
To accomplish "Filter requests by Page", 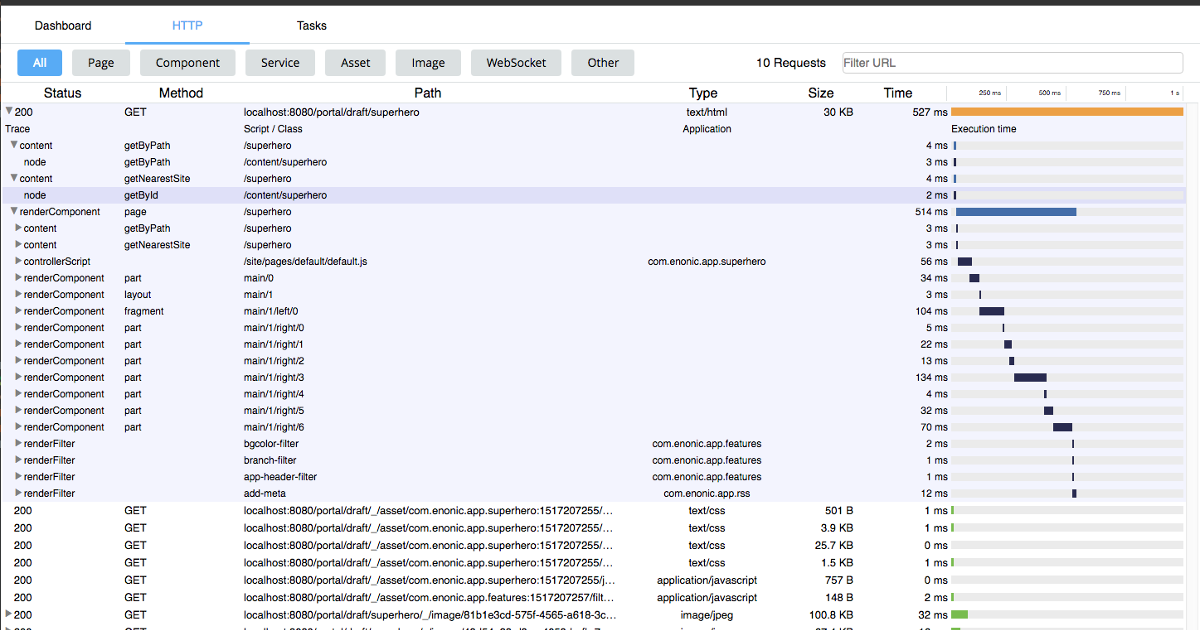I will click(101, 62).
